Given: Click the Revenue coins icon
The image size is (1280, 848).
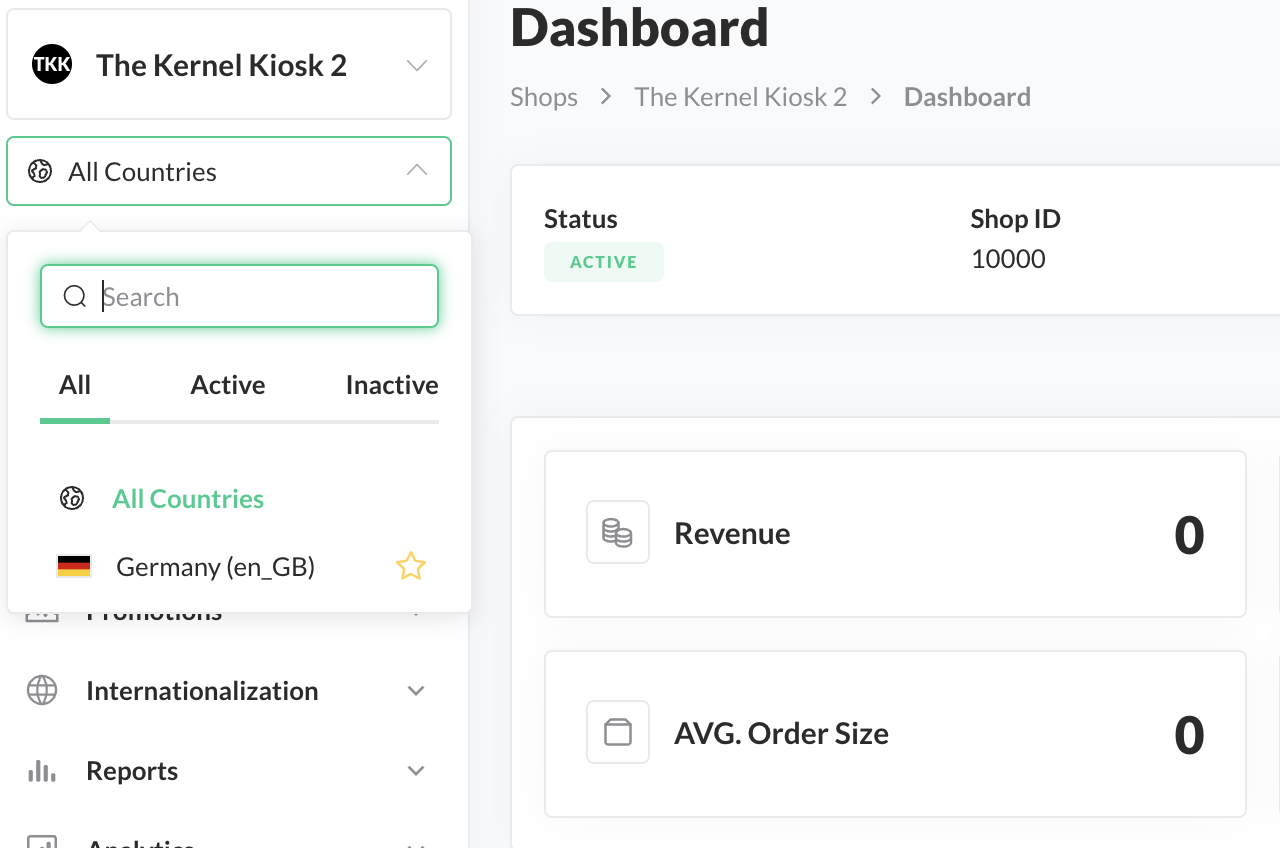Looking at the screenshot, I should pos(617,532).
